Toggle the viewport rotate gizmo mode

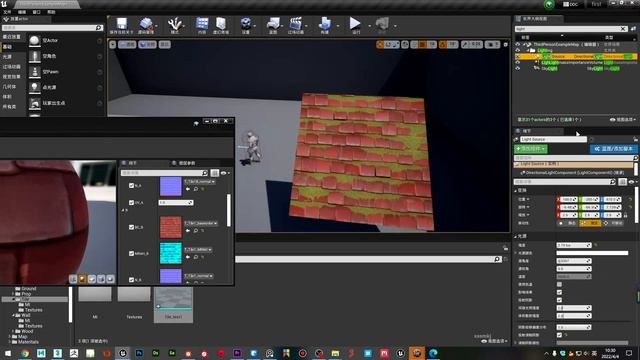(388, 44)
